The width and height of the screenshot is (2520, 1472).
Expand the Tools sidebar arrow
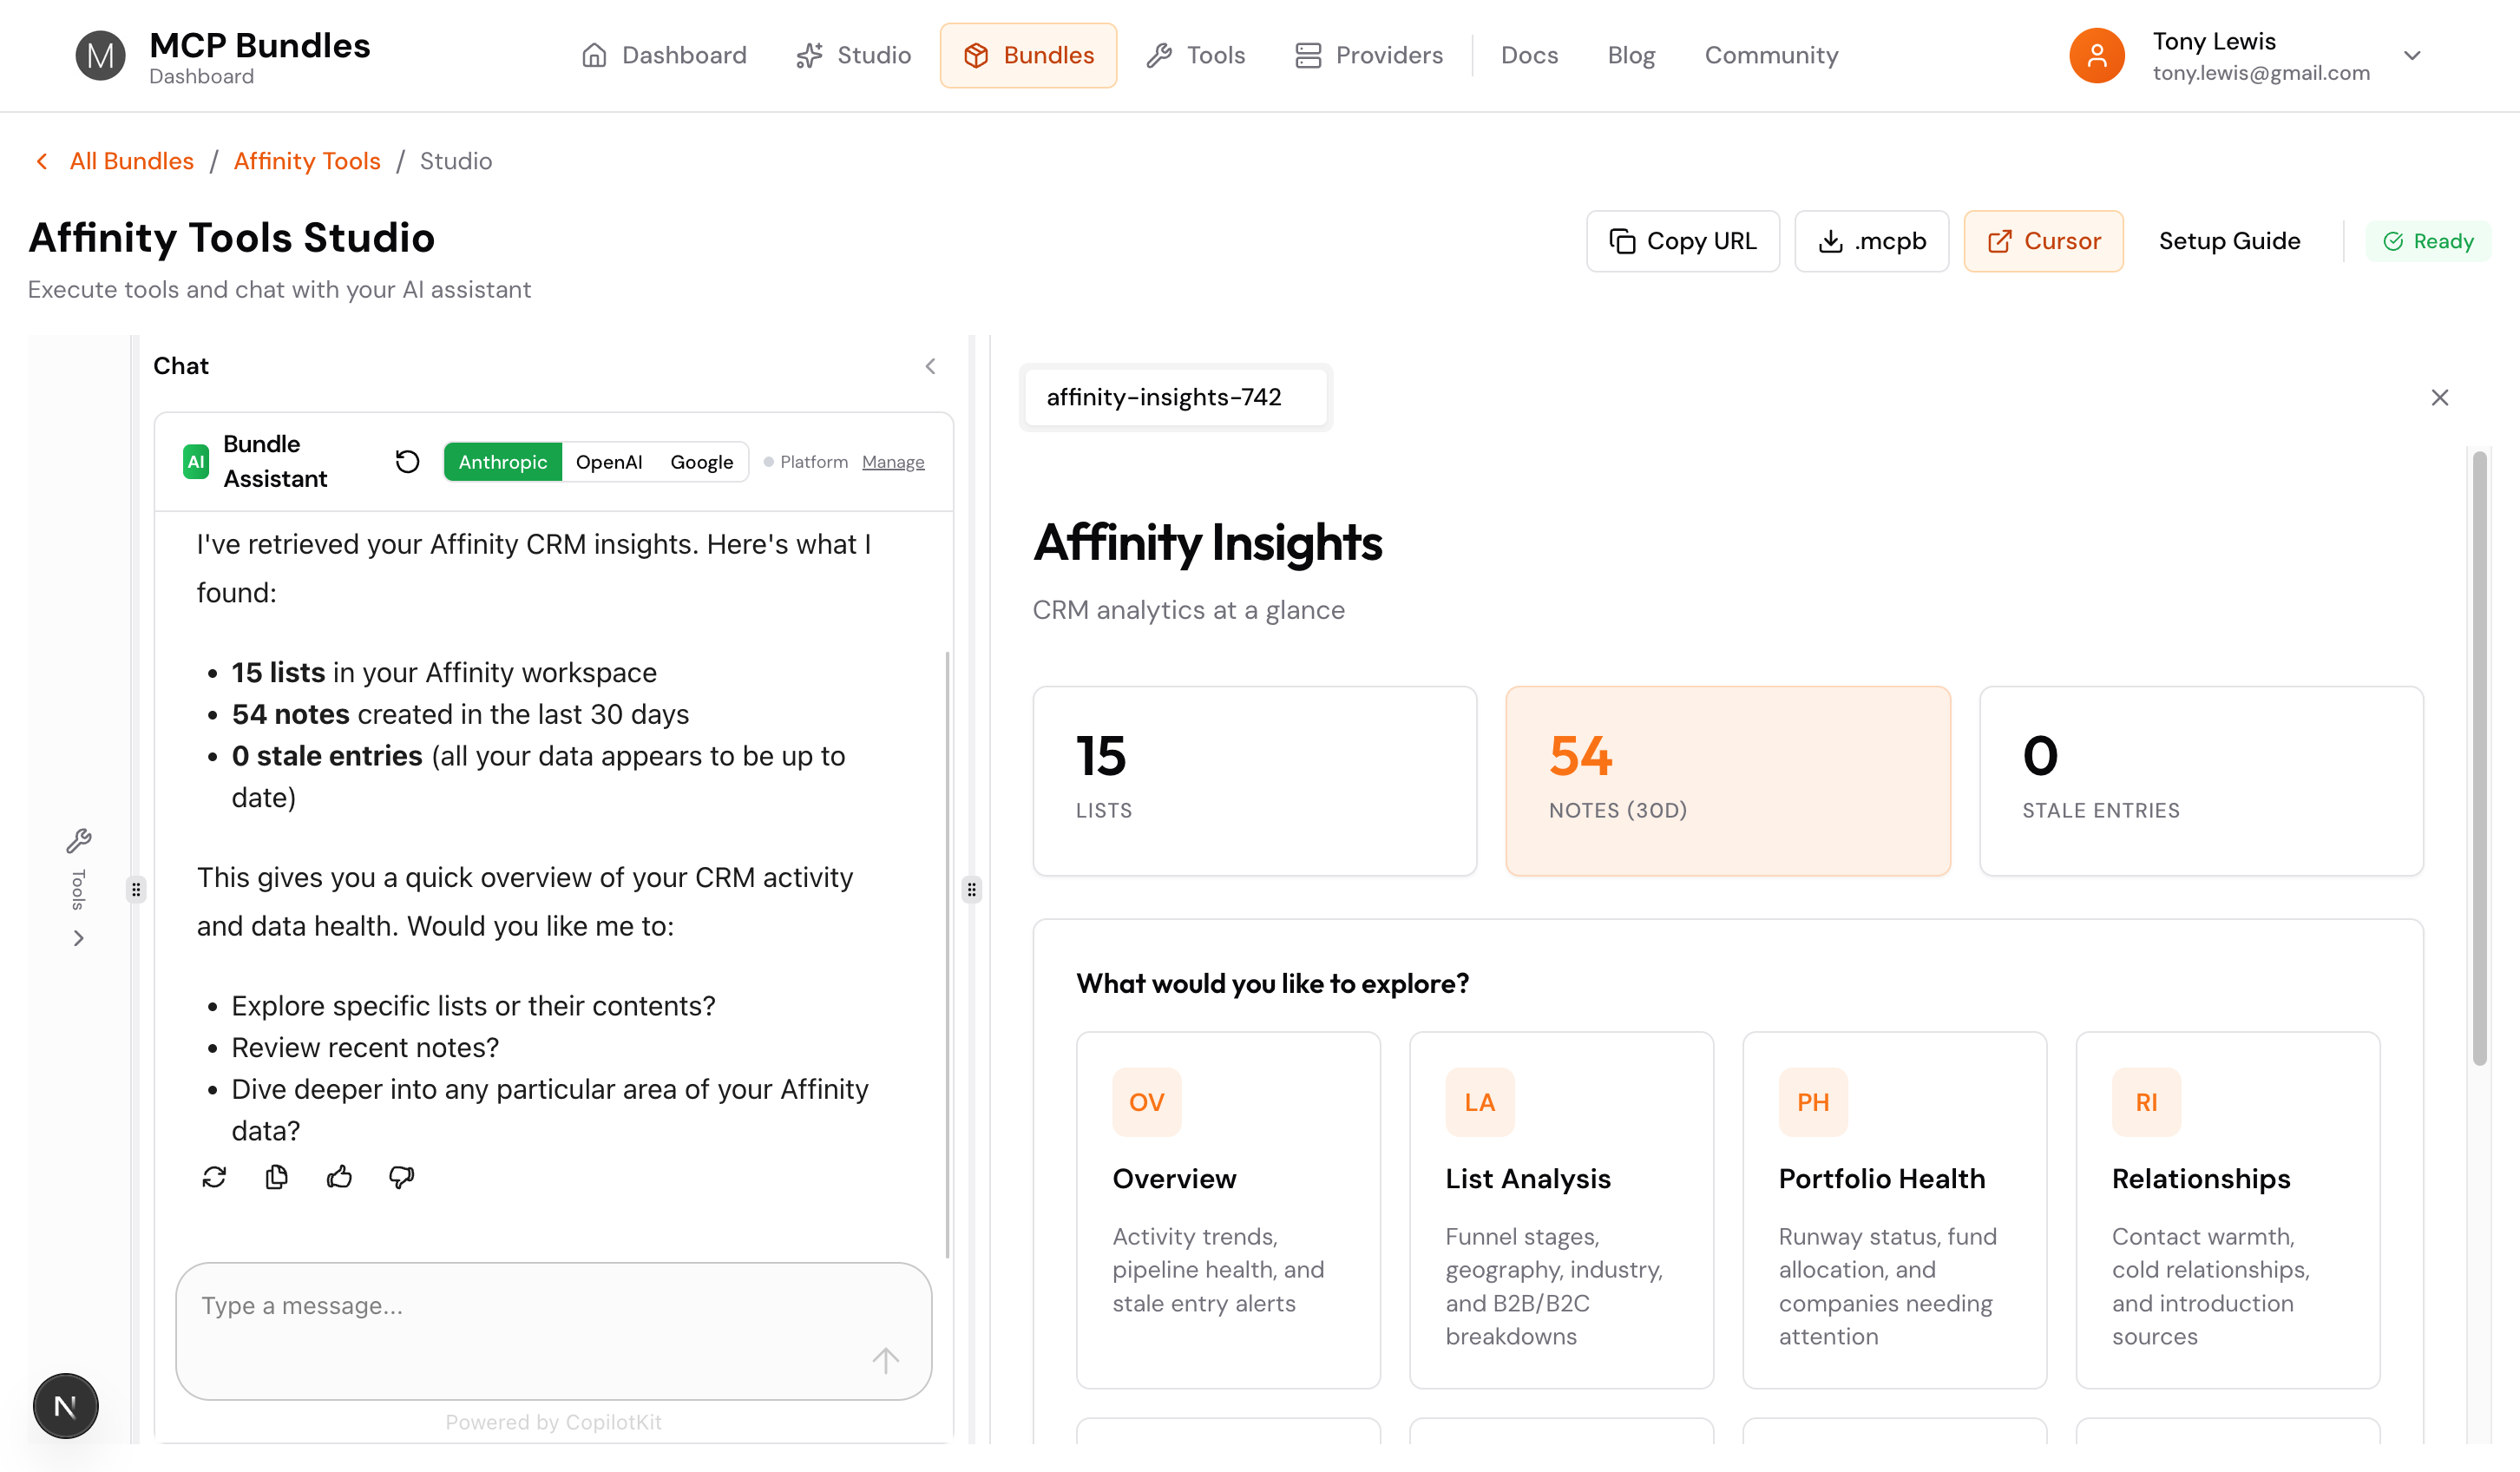click(78, 938)
